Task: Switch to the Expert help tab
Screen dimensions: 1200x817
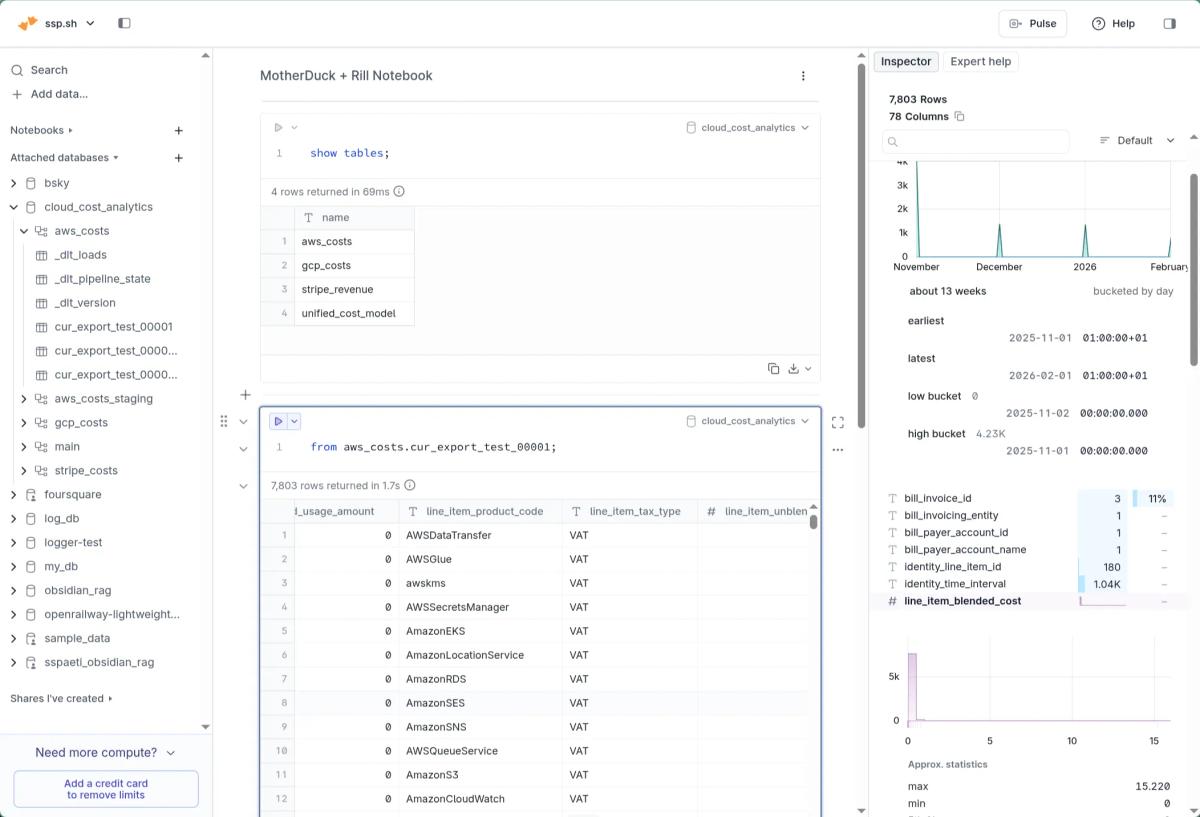Action: click(x=980, y=62)
